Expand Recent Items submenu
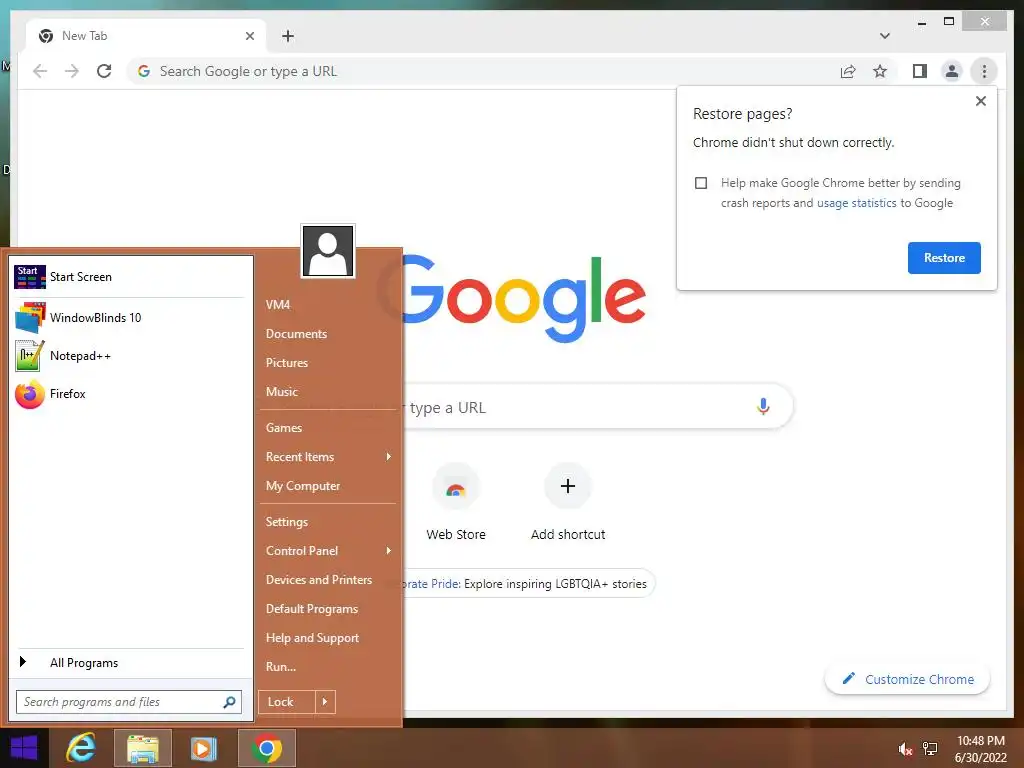 coord(328,457)
